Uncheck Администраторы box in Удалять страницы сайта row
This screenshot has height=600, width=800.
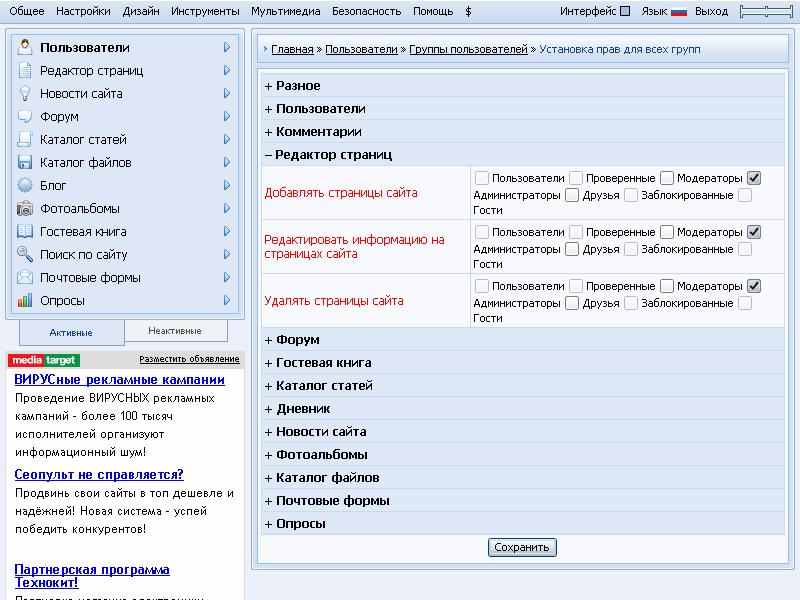click(x=754, y=286)
